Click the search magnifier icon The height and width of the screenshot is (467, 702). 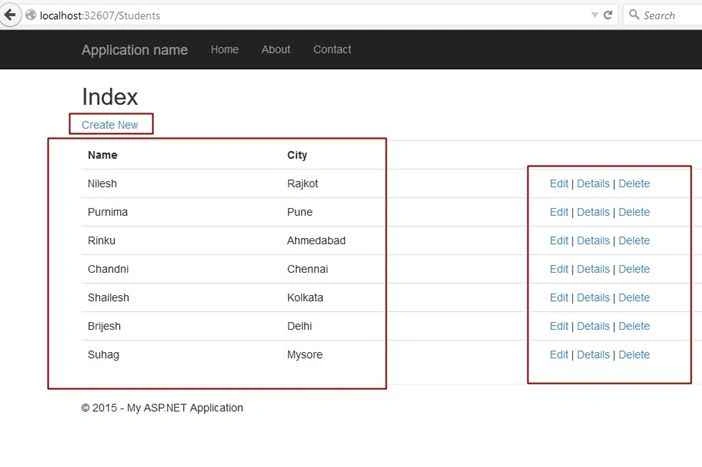pos(634,15)
